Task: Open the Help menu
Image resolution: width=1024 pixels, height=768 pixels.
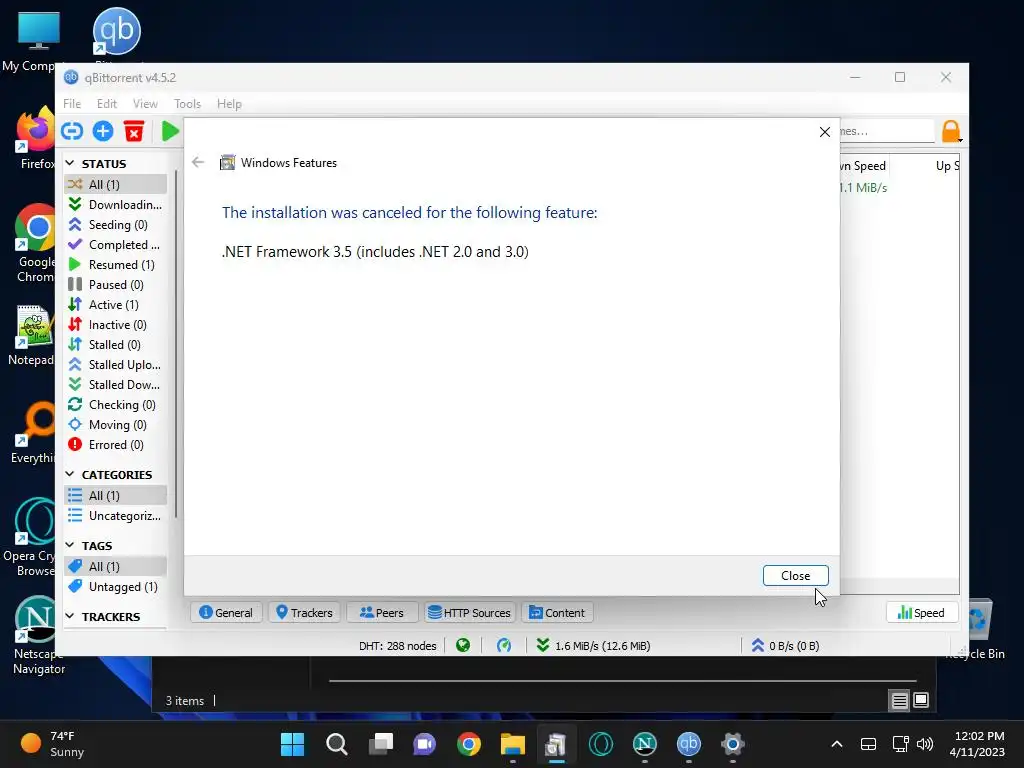Action: pos(229,104)
